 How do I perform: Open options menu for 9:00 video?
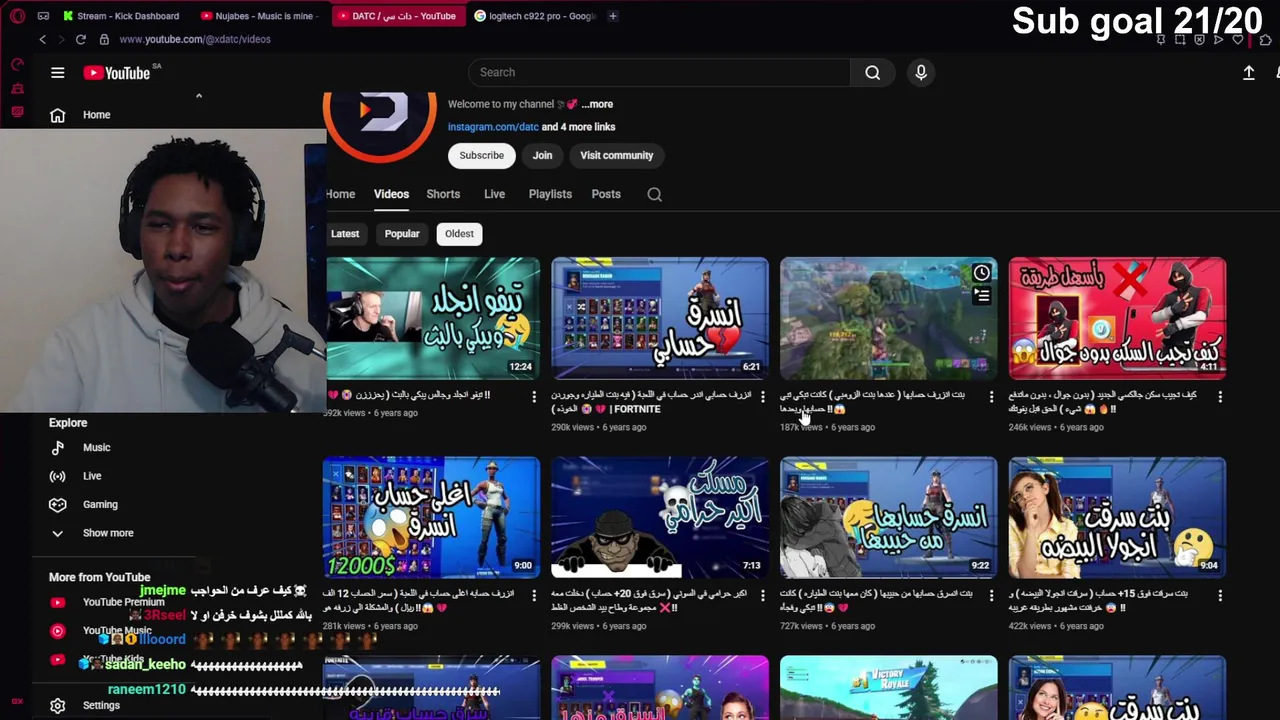(x=534, y=595)
